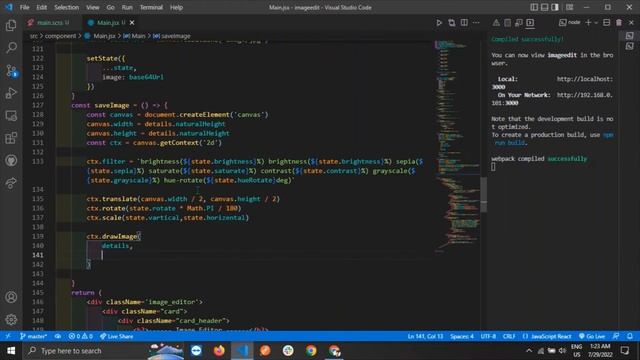Expand the component breadcrumb
The image size is (640, 360).
click(60, 36)
